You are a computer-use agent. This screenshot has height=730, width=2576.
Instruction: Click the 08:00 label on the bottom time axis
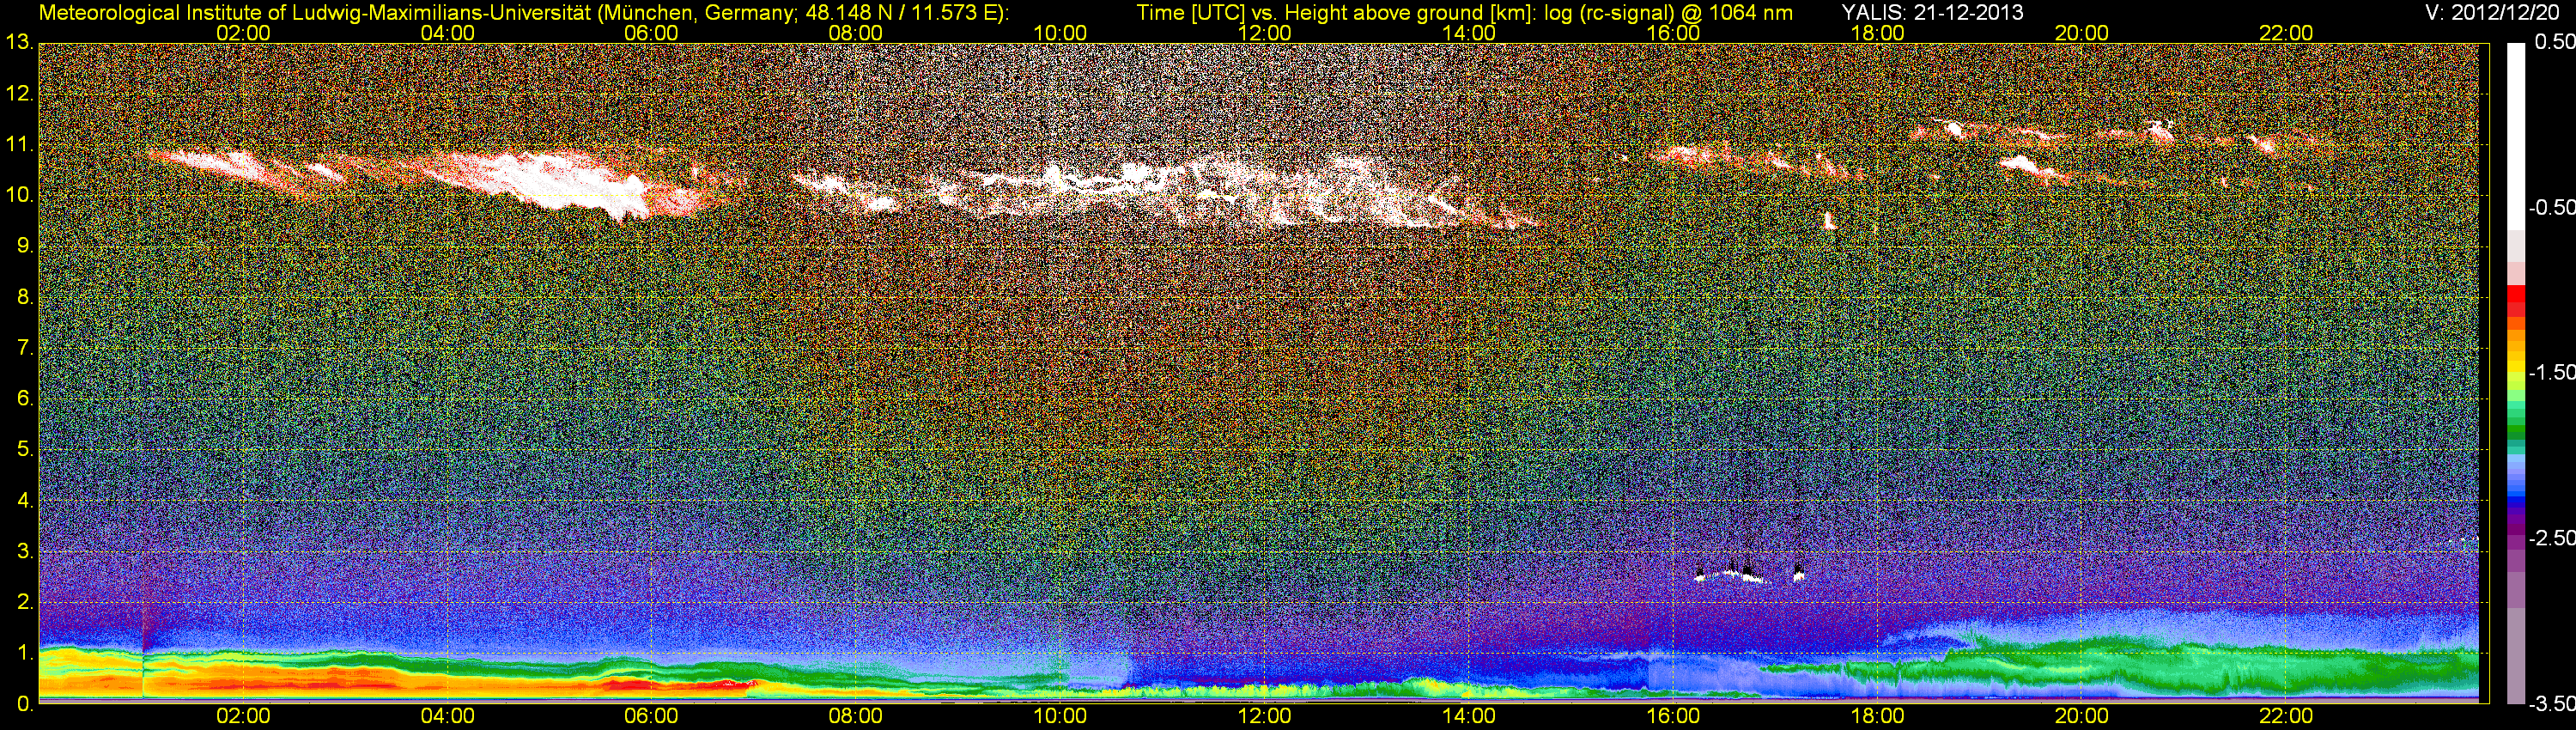coord(856,716)
